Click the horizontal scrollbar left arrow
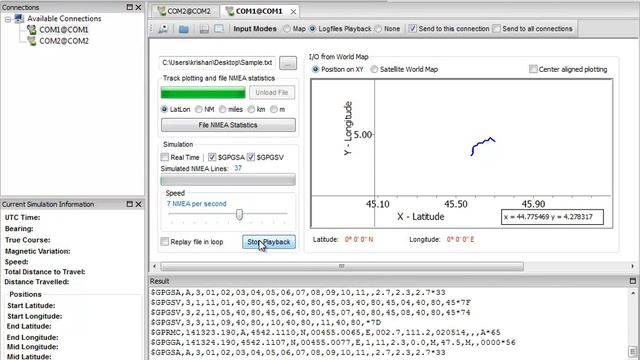This screenshot has height=360, width=640. (154, 267)
